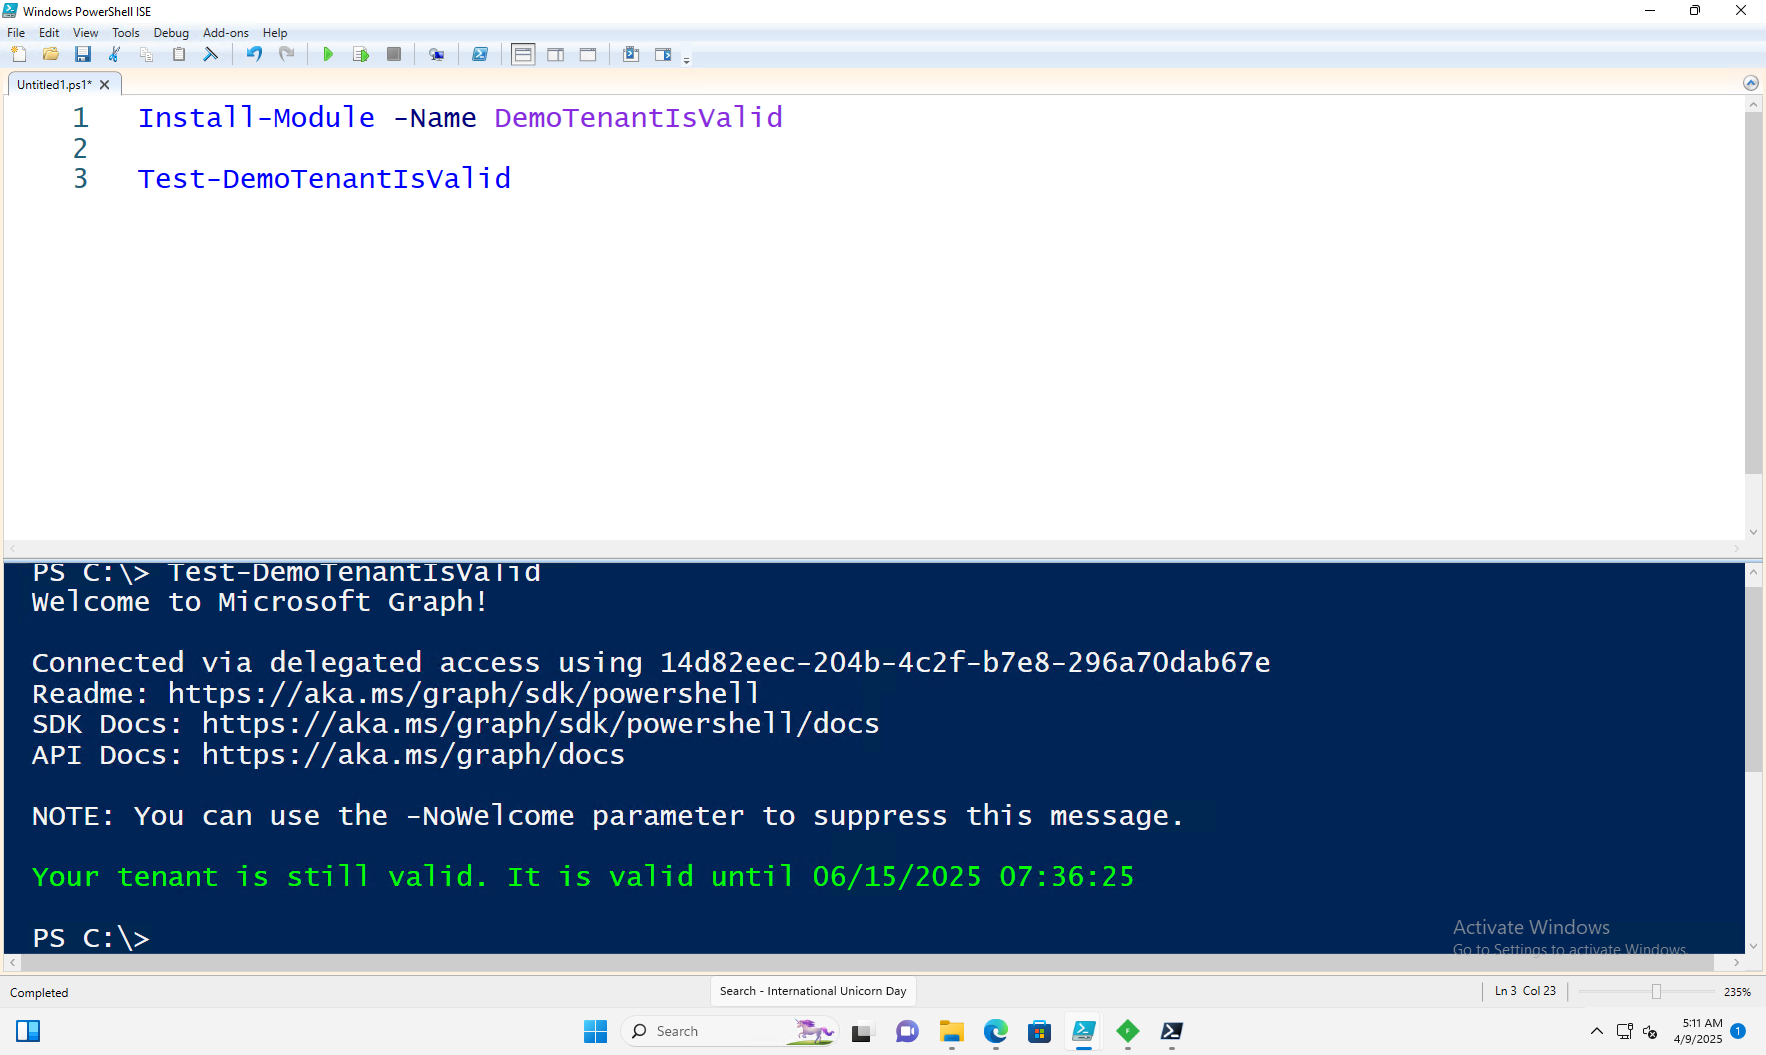
Task: Click the Completed status text
Action: [x=39, y=993]
